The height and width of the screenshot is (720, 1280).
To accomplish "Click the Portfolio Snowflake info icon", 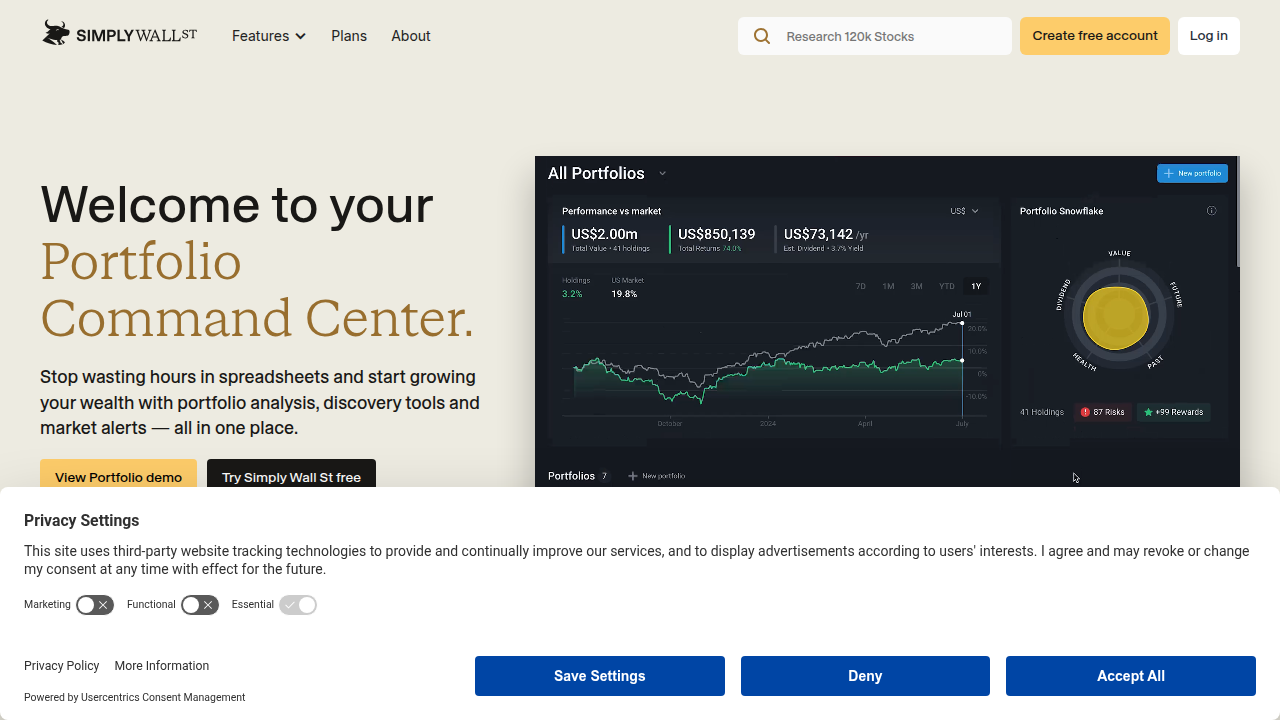I will 1212,211.
